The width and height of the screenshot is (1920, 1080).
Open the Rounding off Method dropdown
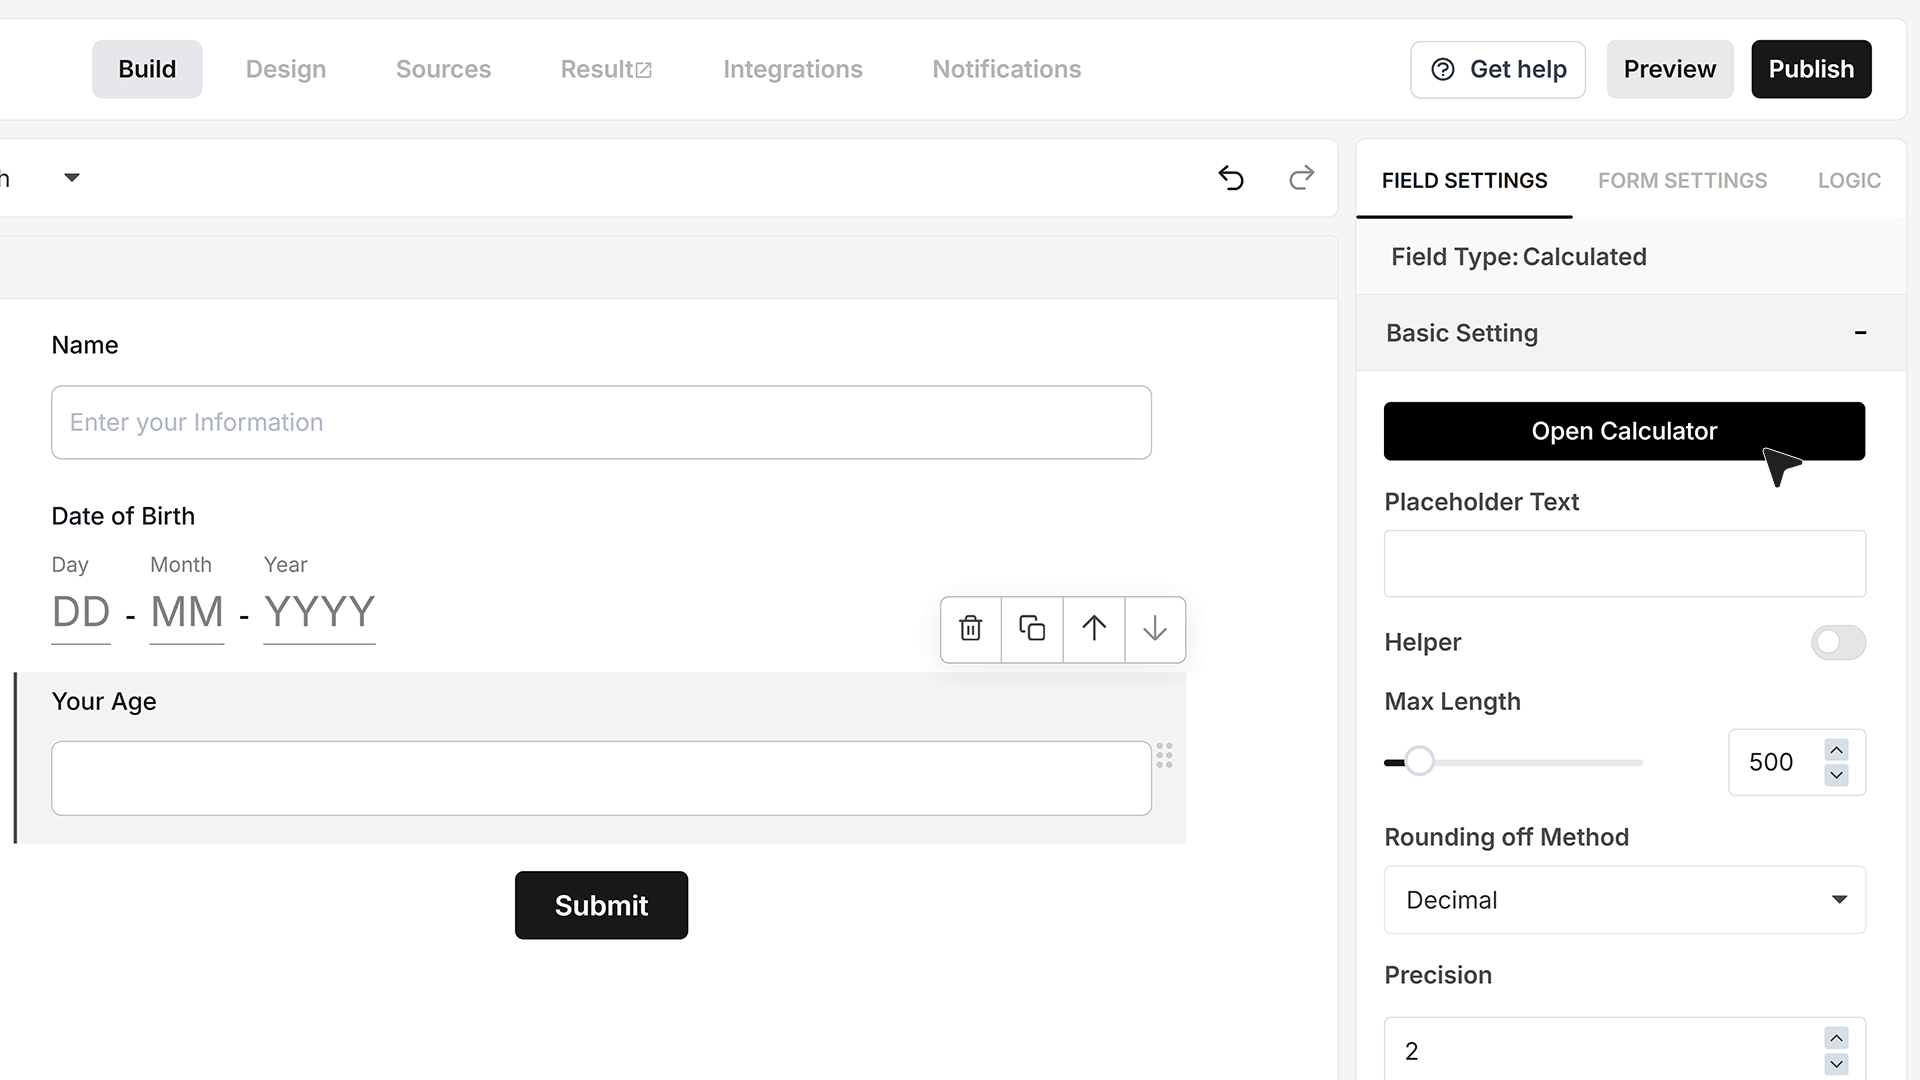point(1625,900)
